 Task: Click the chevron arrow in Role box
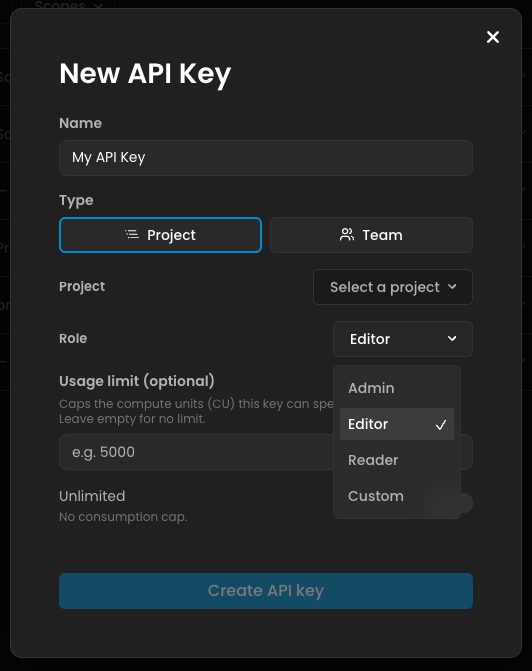point(452,338)
